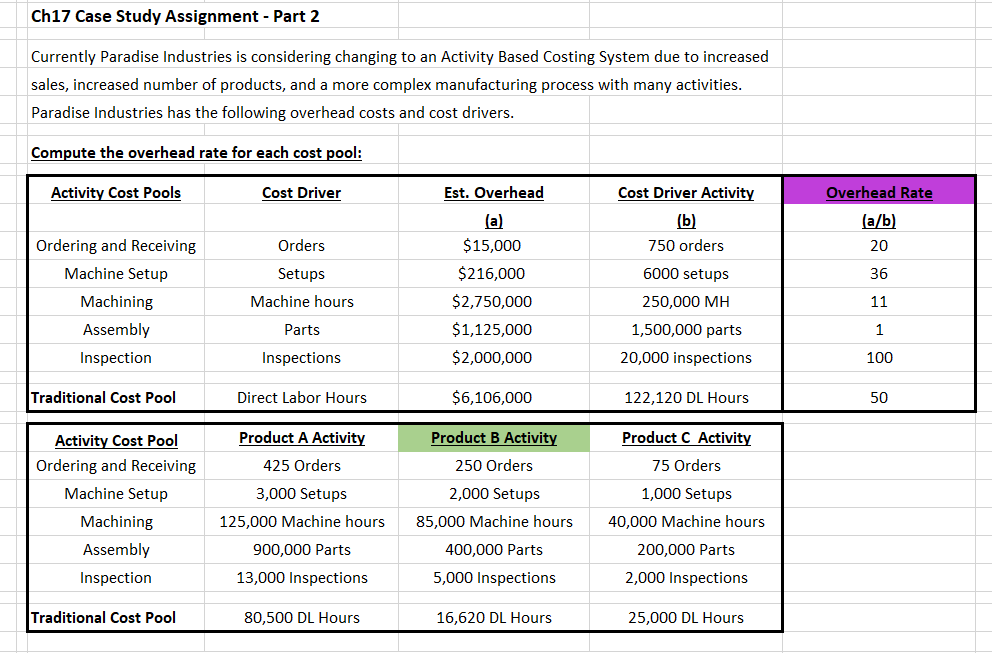Screen dimensions: 992x653
Task: Click the purple Overhead Rate header cell
Action: tap(878, 190)
